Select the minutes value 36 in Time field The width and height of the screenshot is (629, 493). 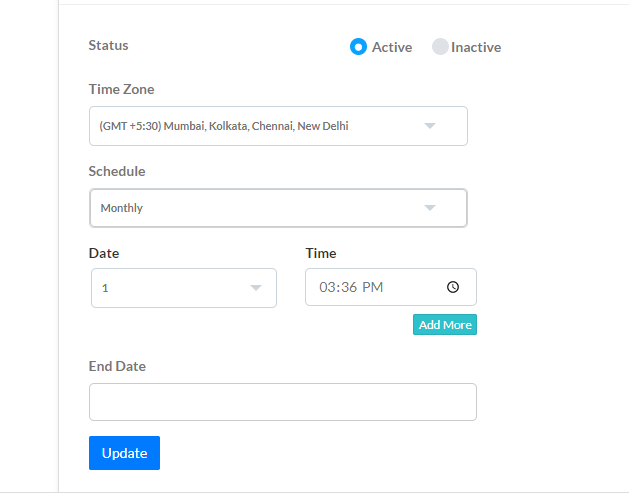(349, 287)
